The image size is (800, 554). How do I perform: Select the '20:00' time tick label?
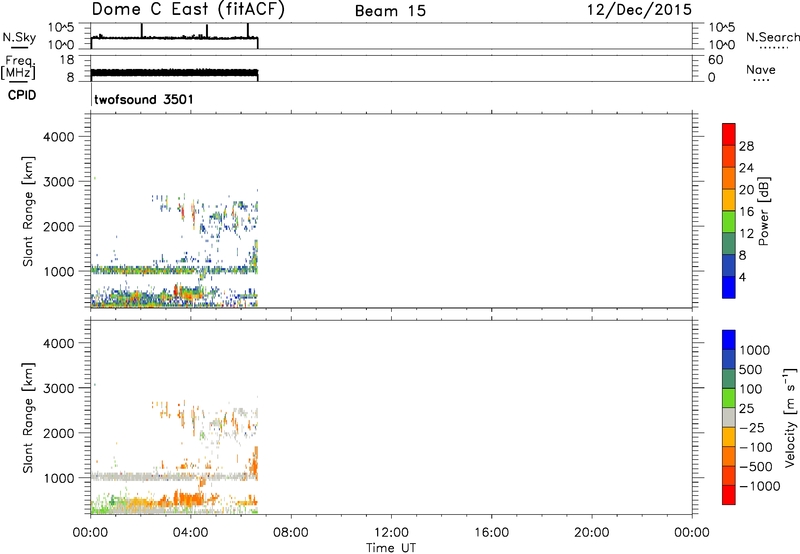(x=591, y=533)
